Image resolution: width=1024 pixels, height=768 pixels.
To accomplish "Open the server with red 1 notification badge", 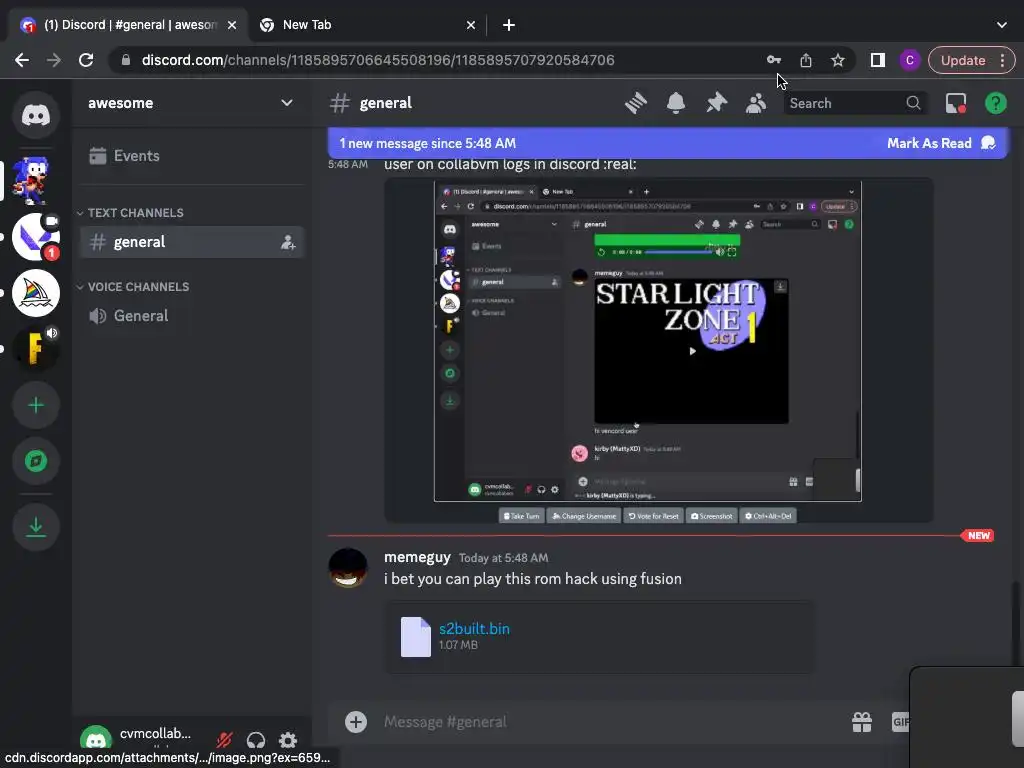I will pos(36,237).
